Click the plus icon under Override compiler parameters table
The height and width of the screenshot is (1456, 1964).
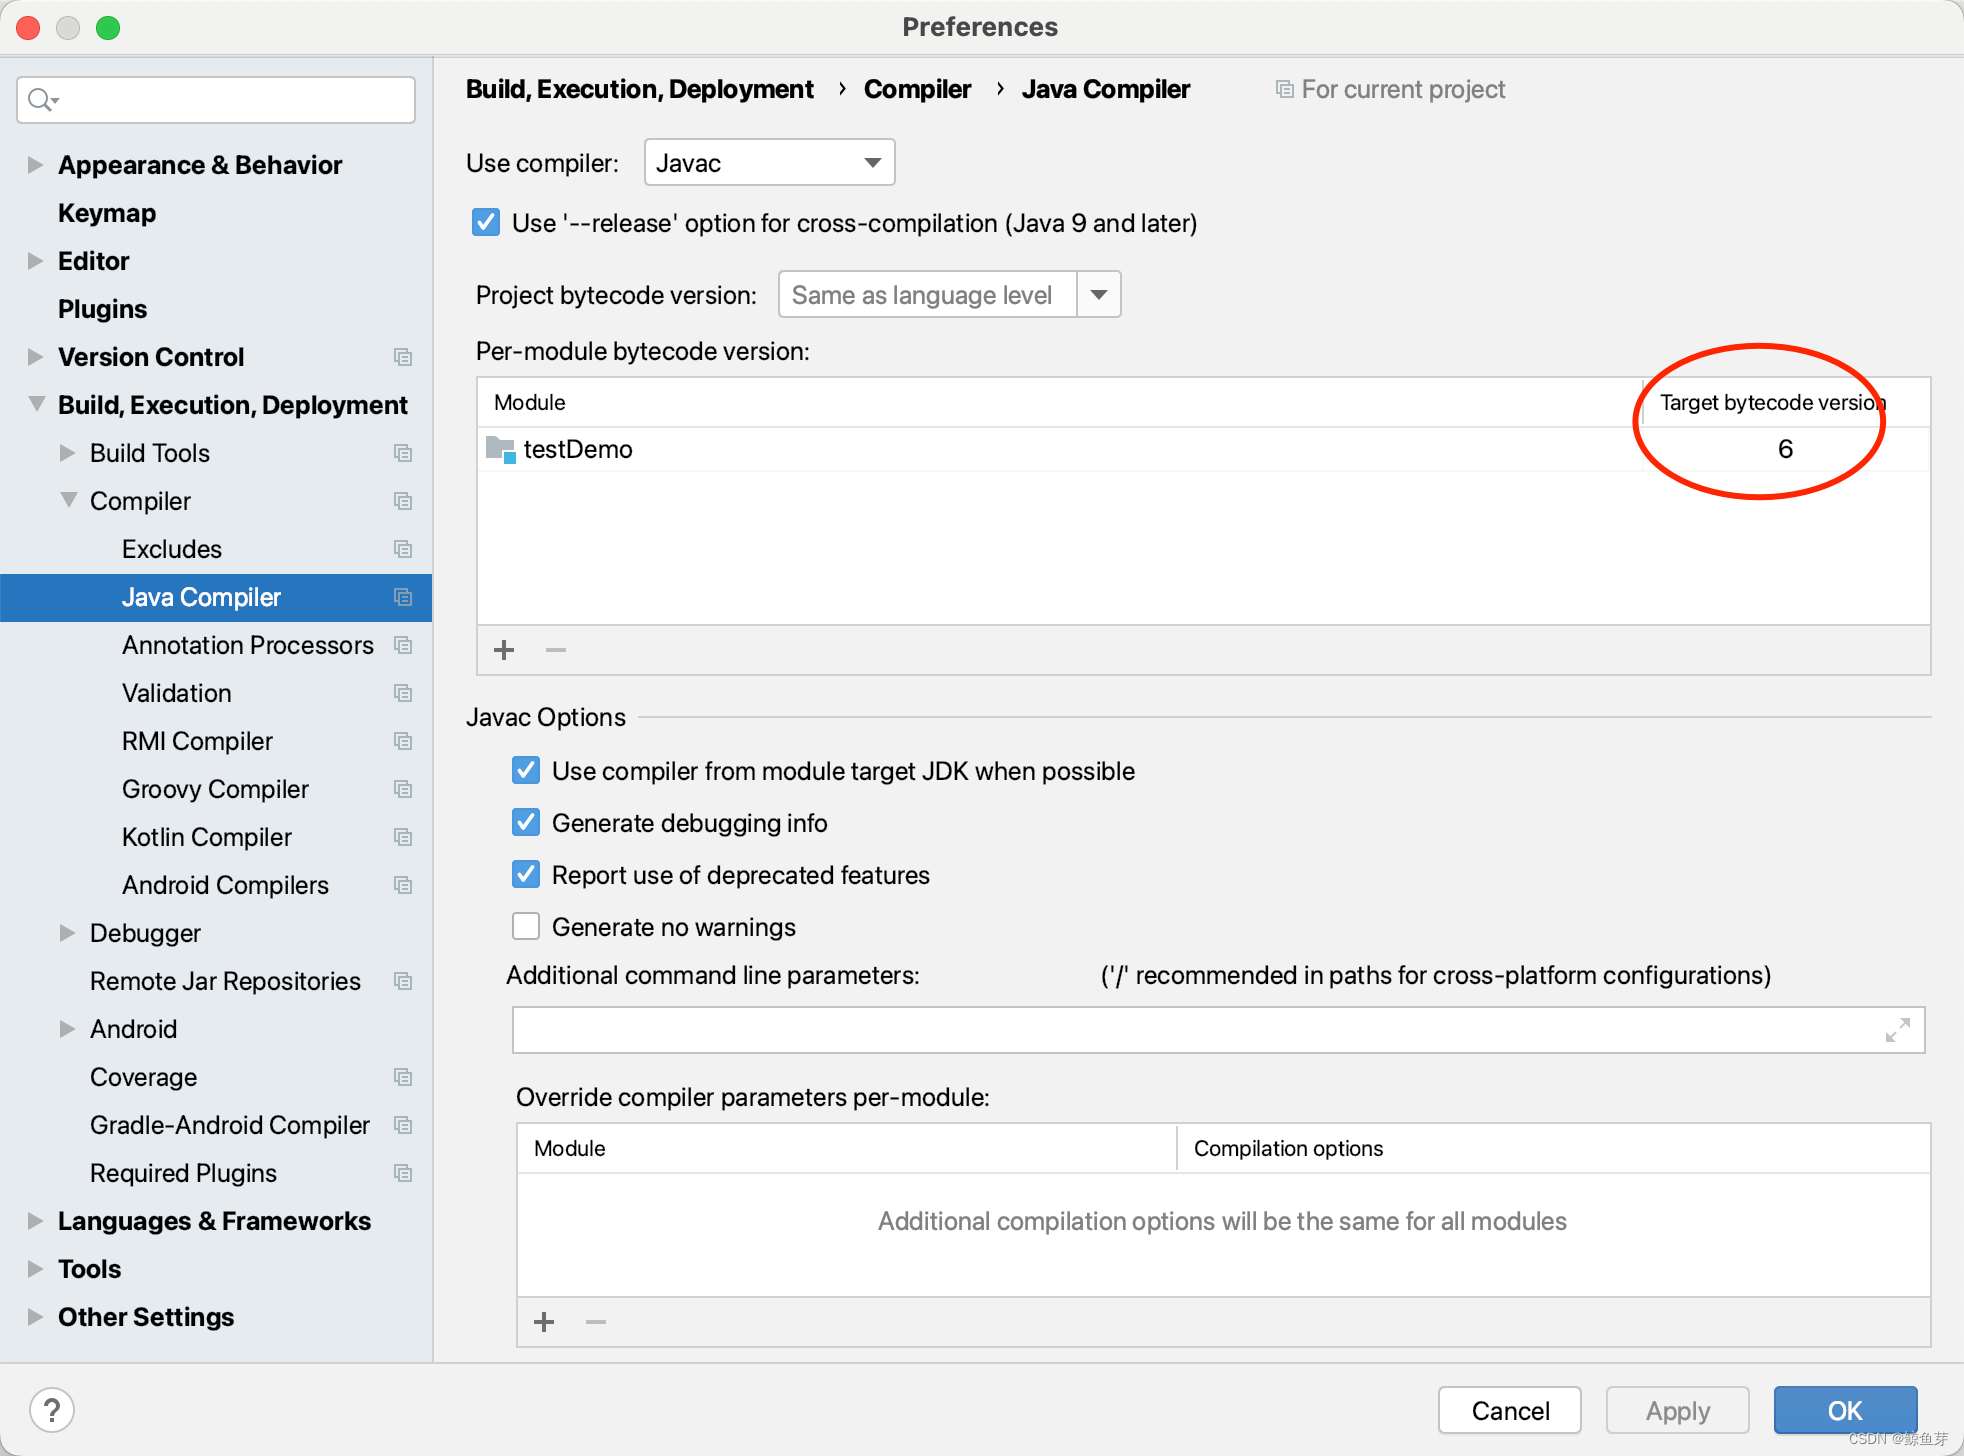tap(544, 1321)
